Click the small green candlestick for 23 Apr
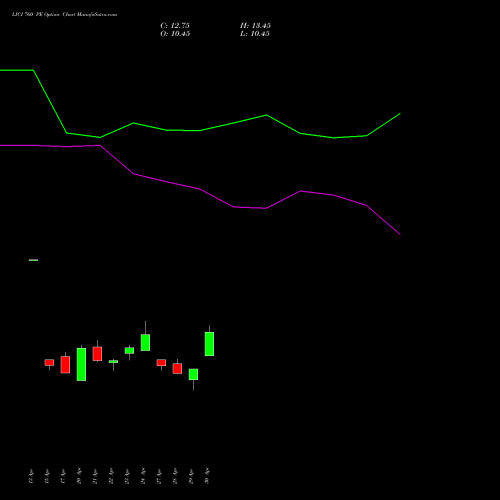500x500 pixels. (x=129, y=351)
